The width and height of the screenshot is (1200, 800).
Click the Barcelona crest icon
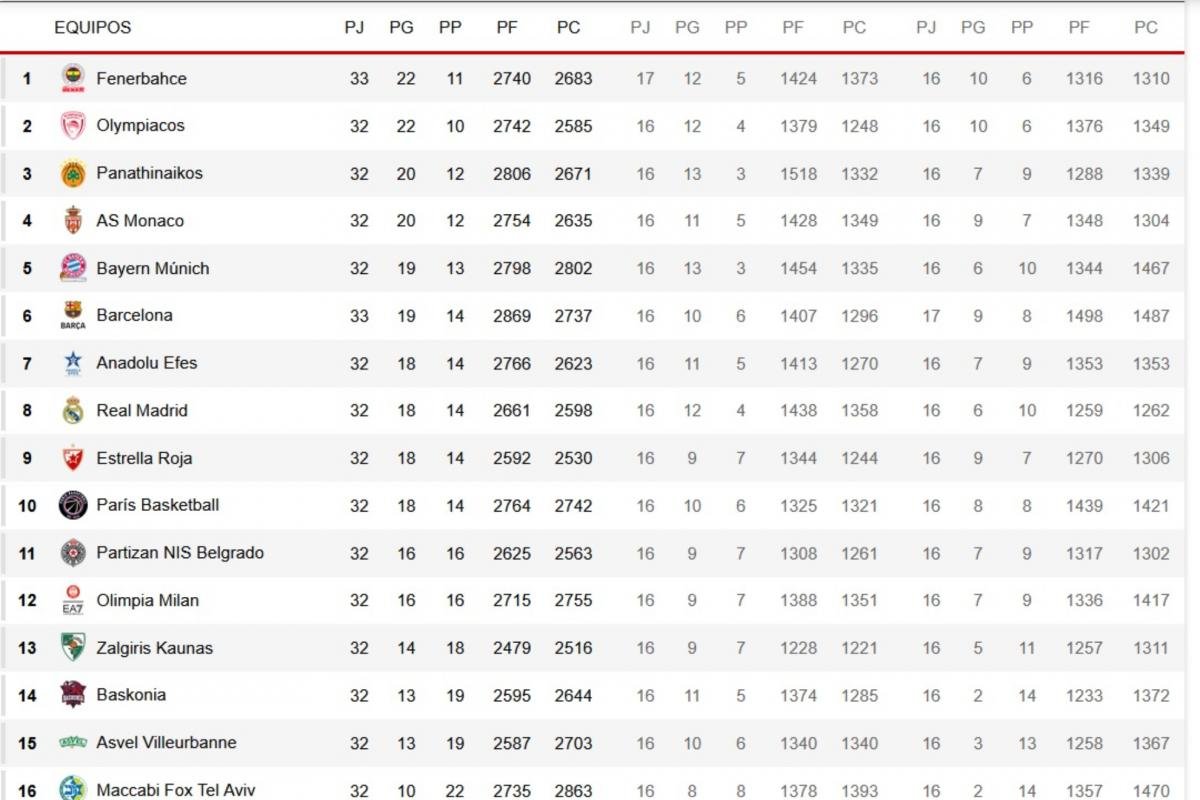click(x=73, y=316)
